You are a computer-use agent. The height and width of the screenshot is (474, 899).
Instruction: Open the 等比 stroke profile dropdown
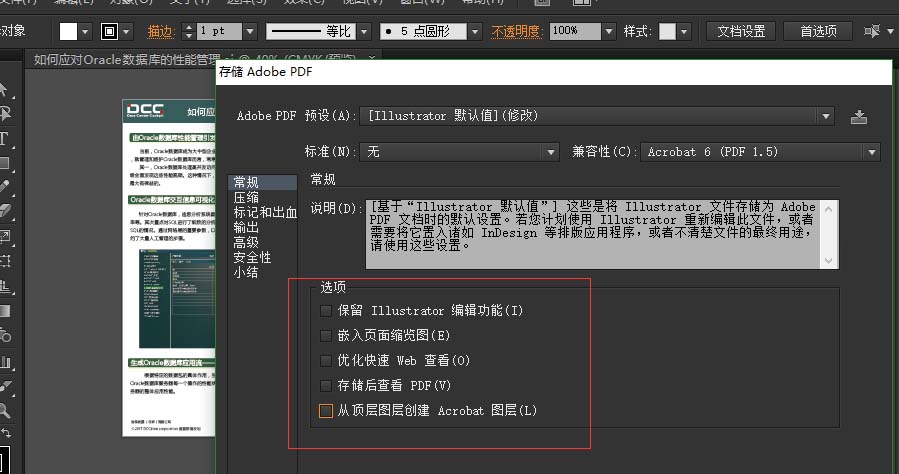364,32
